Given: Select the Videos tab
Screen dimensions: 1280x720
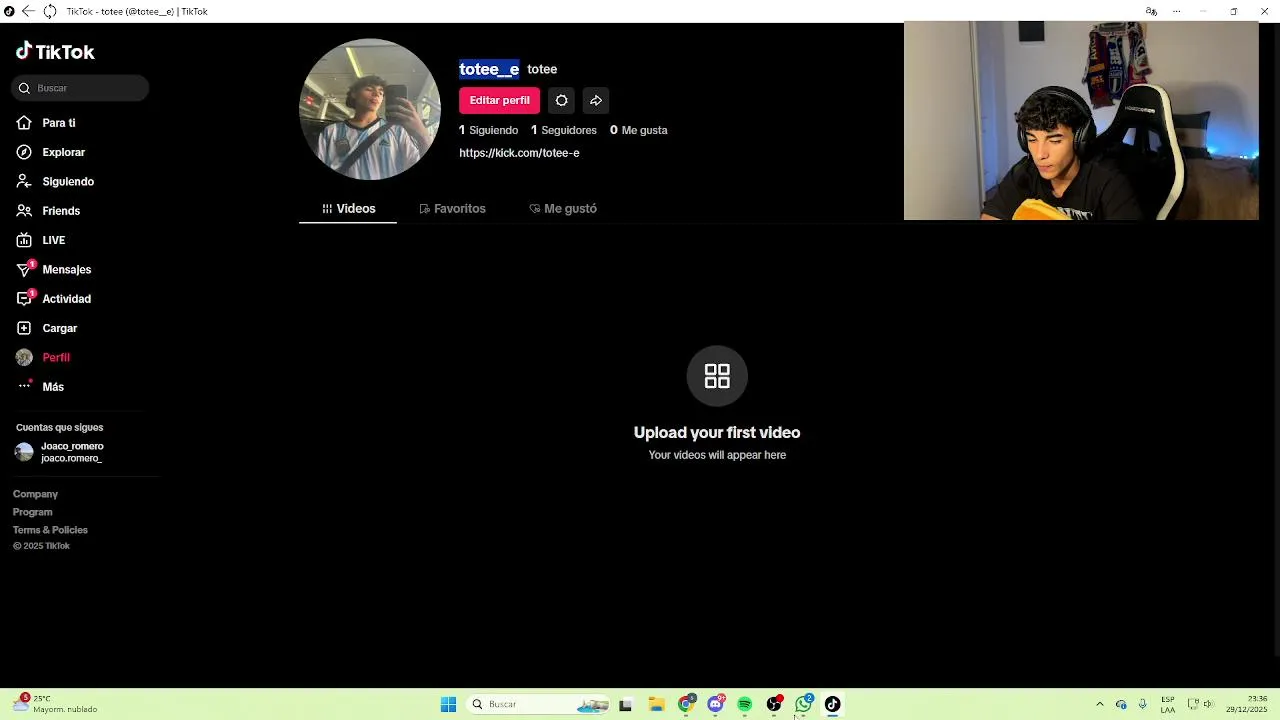Looking at the screenshot, I should (x=348, y=208).
